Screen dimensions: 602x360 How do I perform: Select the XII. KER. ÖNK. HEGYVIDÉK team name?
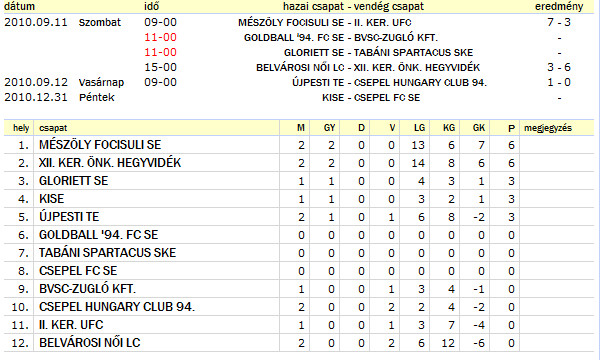[x=110, y=163]
